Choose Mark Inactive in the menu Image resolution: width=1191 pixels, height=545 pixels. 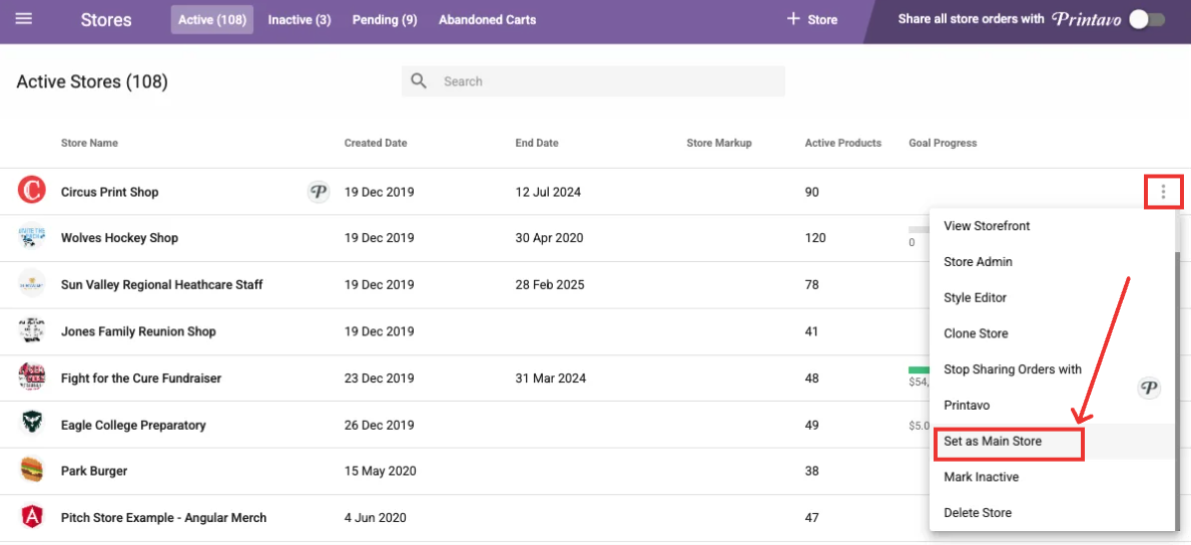[x=1052, y=477]
